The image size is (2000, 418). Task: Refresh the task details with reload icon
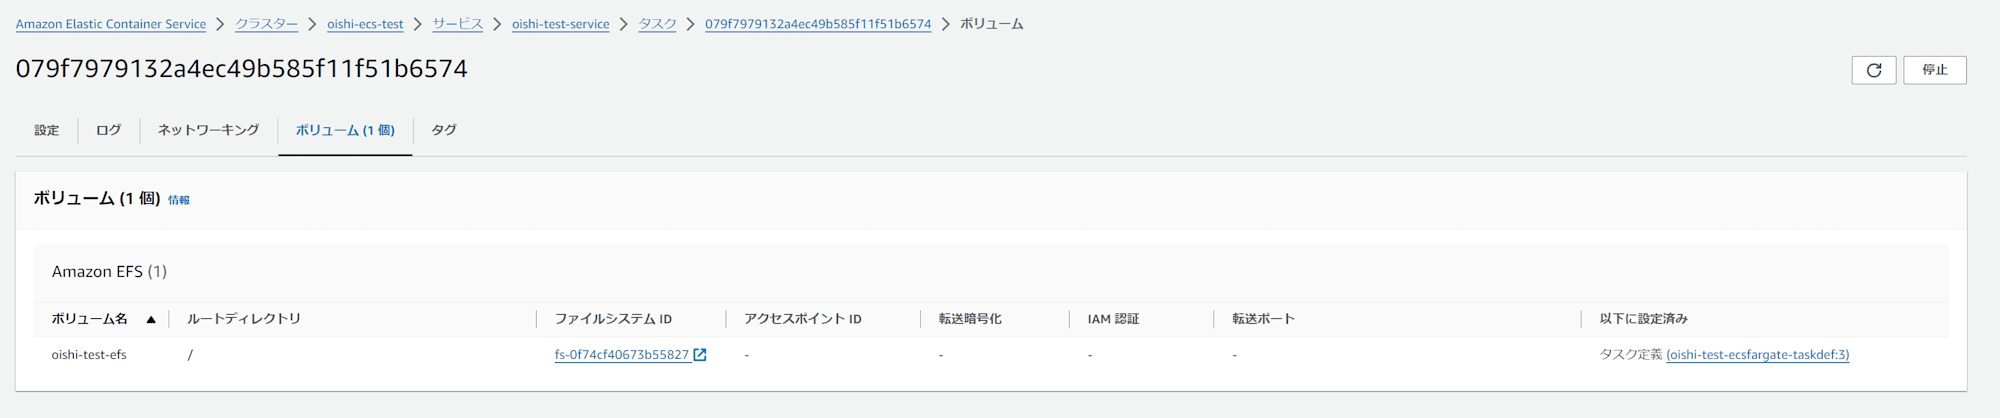tap(1873, 70)
